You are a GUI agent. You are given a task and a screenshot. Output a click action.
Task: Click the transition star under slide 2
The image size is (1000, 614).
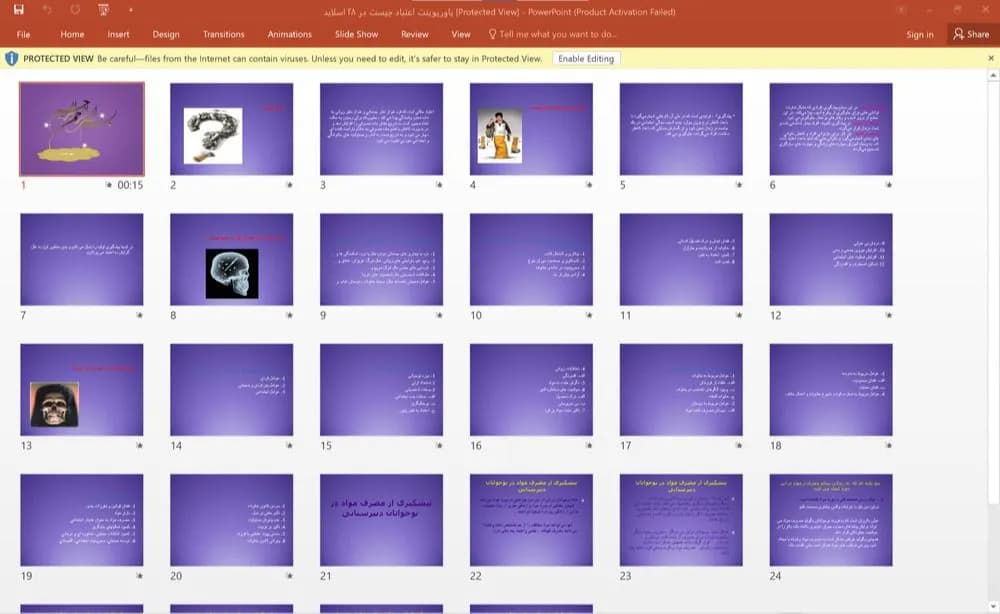[290, 185]
